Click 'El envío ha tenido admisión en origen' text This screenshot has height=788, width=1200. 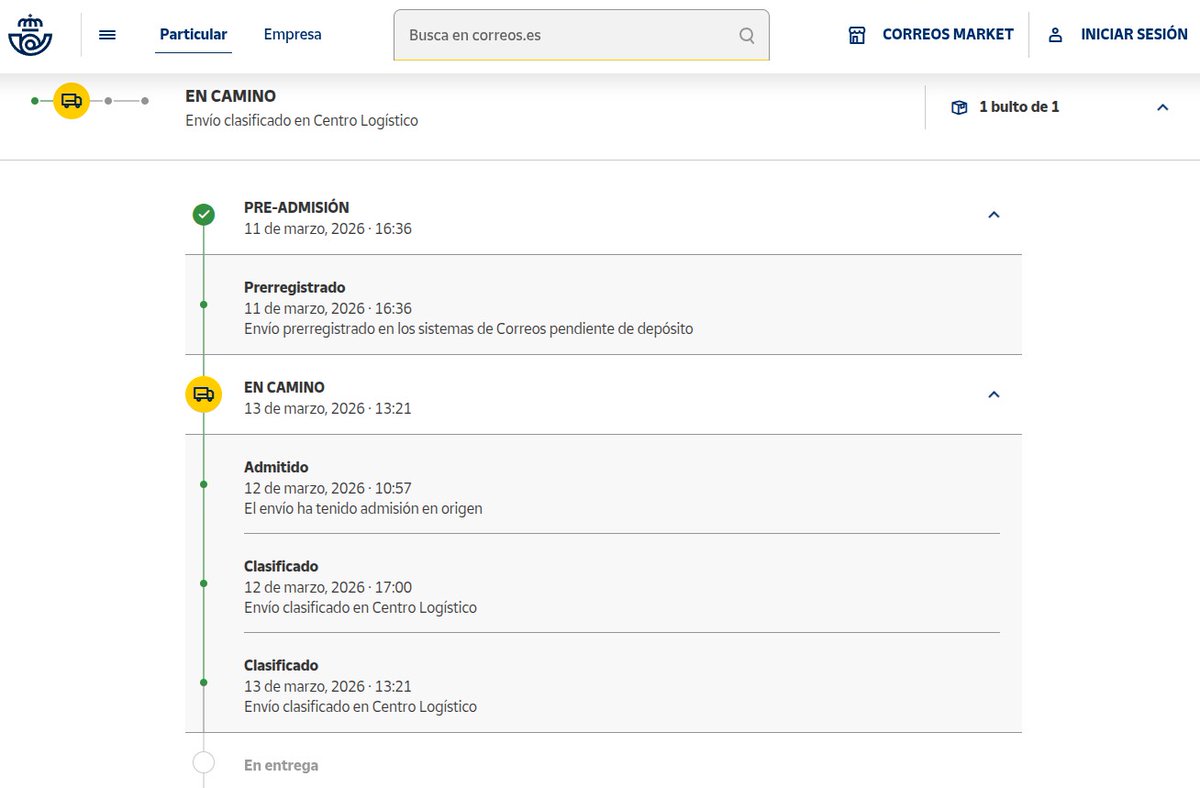click(x=363, y=508)
